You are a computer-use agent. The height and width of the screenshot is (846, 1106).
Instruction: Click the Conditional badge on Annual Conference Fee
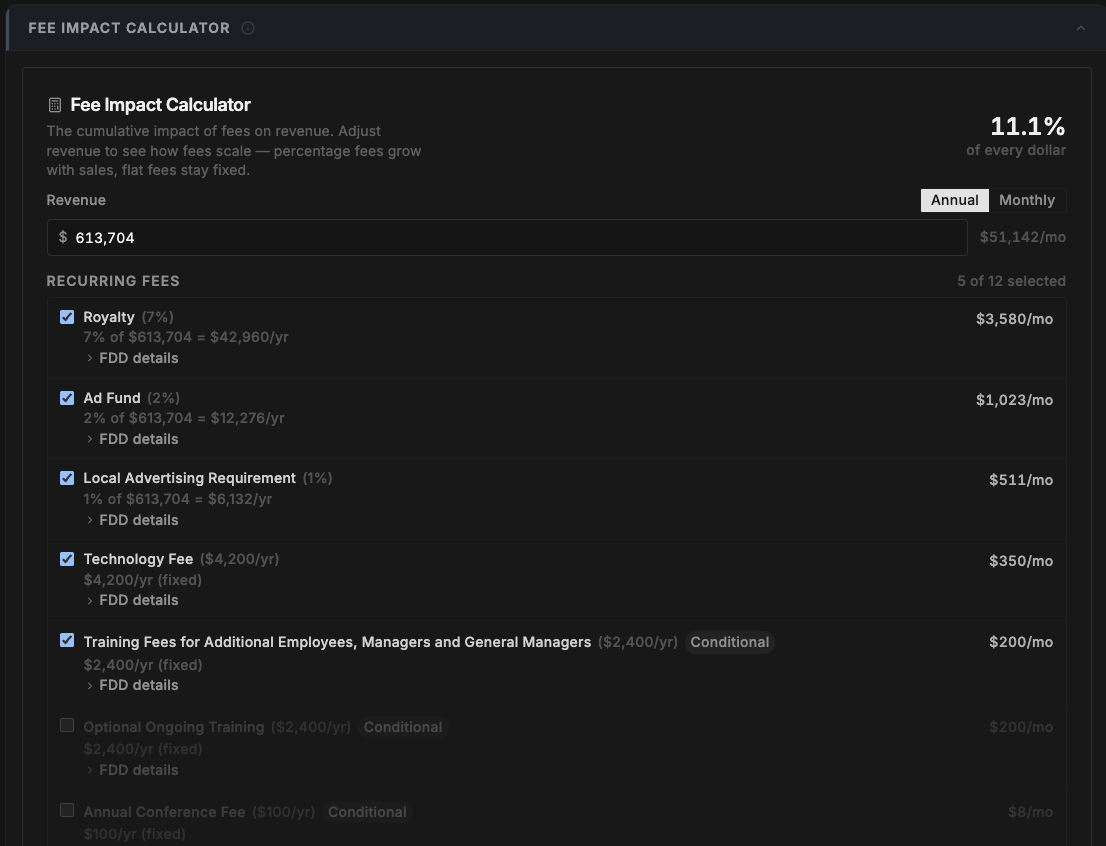pos(367,812)
